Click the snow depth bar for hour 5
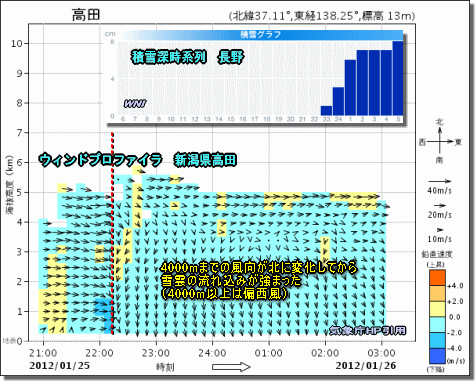 398,78
